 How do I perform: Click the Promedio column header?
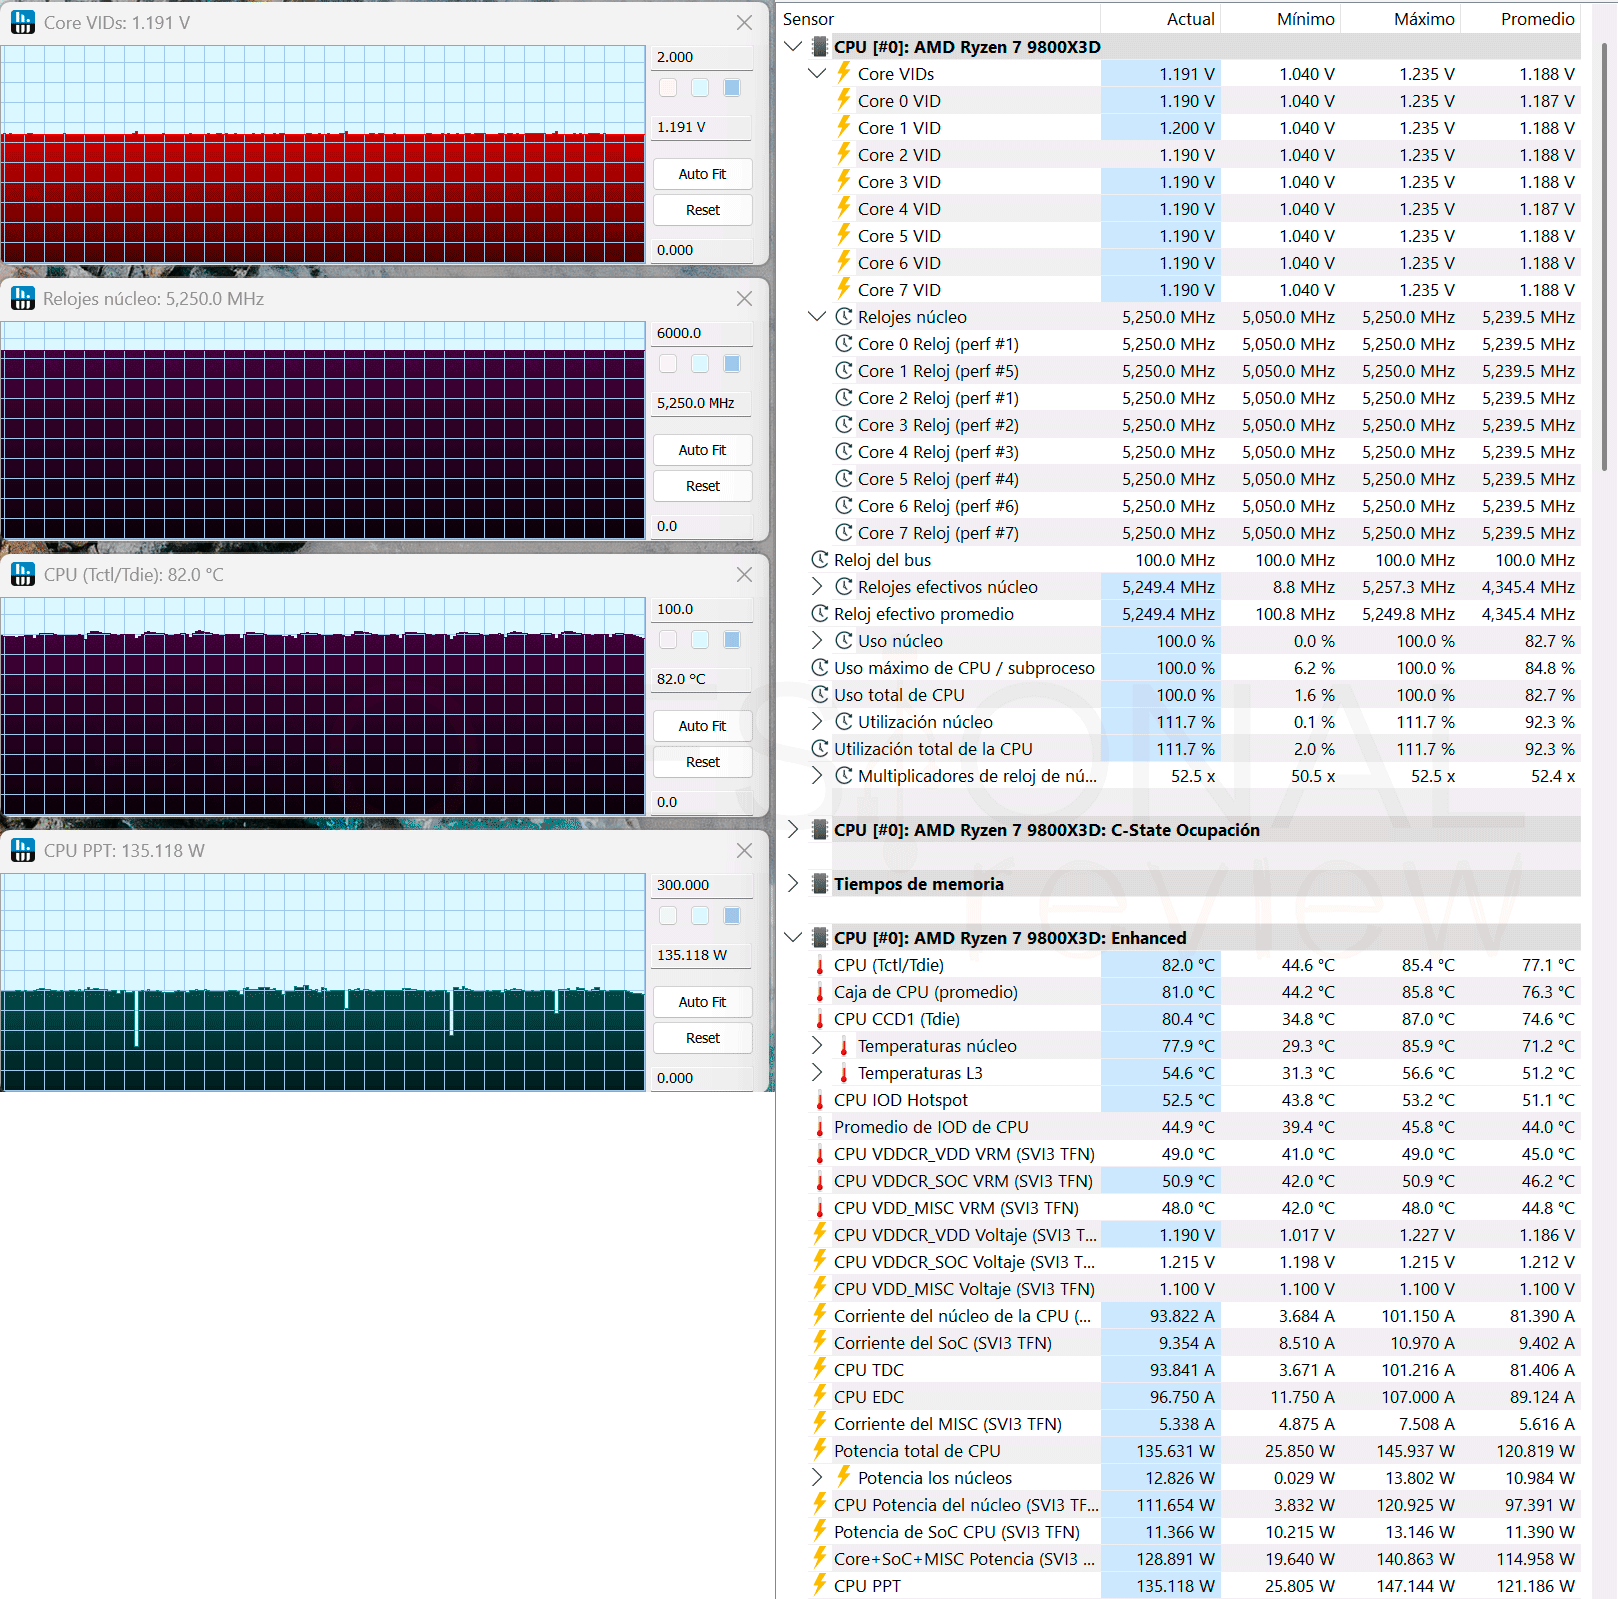coord(1520,18)
